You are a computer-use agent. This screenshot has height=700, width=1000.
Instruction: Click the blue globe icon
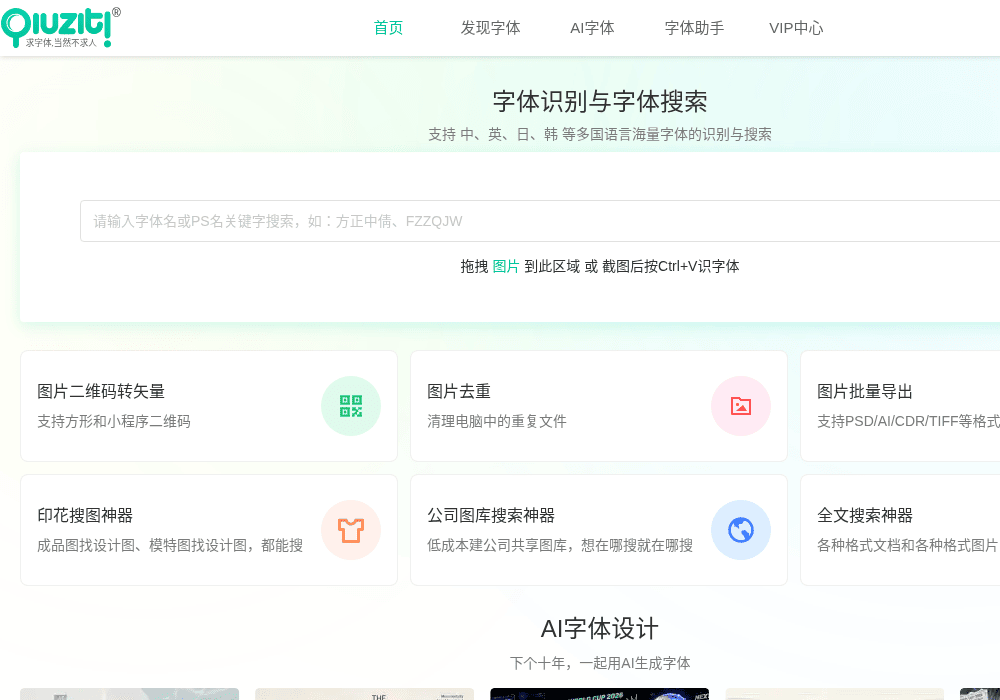[741, 530]
